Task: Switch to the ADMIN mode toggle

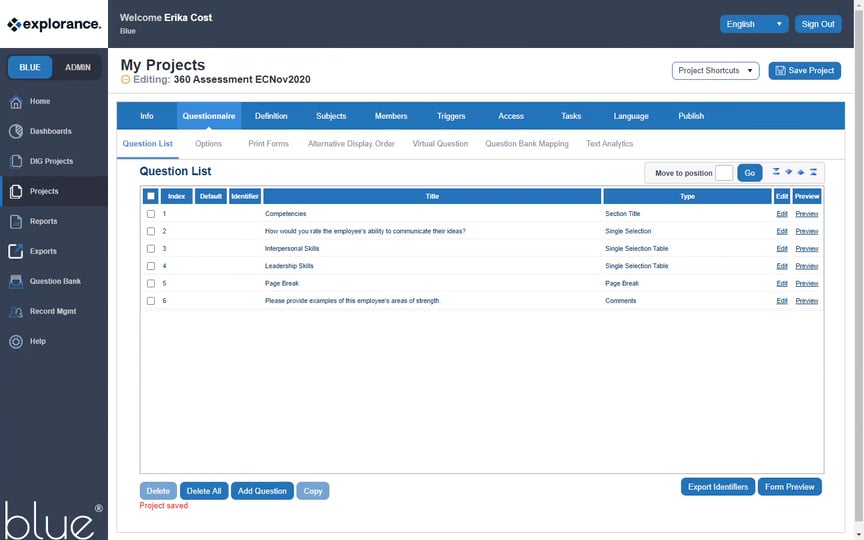Action: coord(78,68)
